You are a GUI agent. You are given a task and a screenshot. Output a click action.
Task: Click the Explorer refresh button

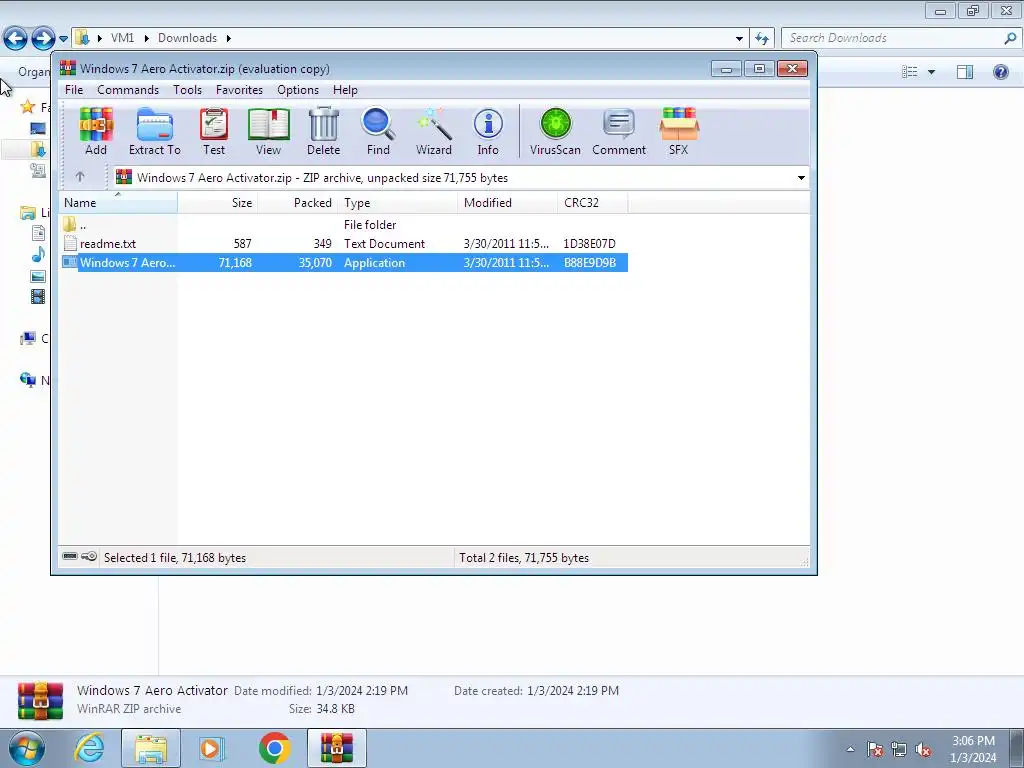pos(762,39)
